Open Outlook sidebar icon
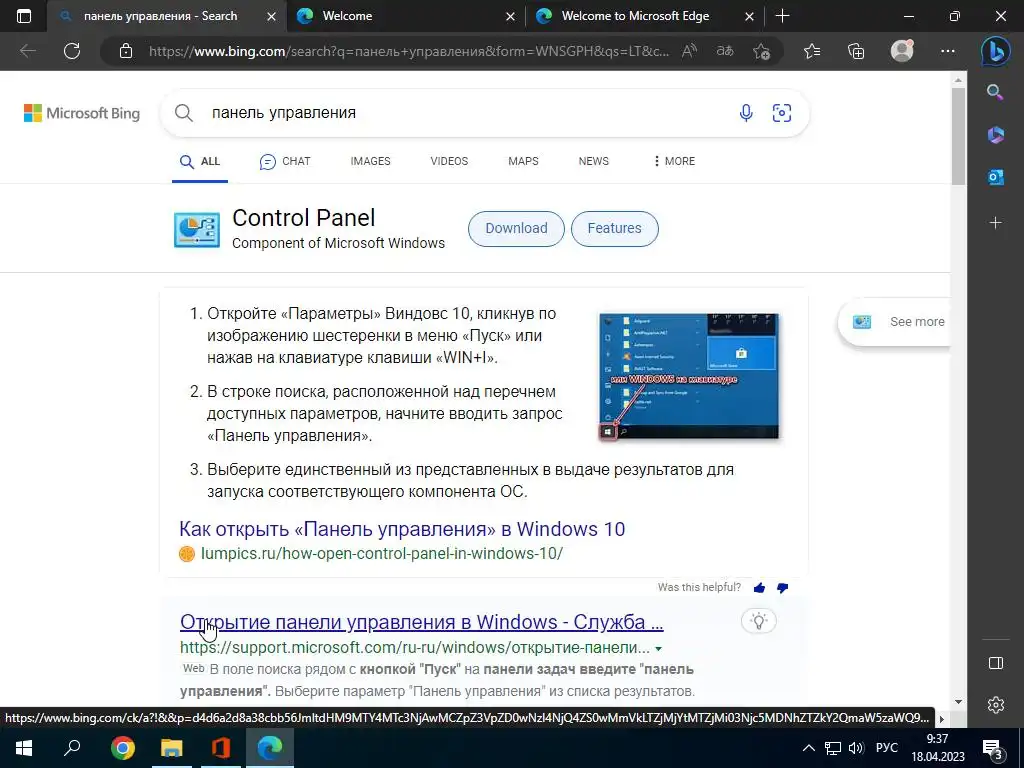This screenshot has width=1024, height=768. (995, 177)
